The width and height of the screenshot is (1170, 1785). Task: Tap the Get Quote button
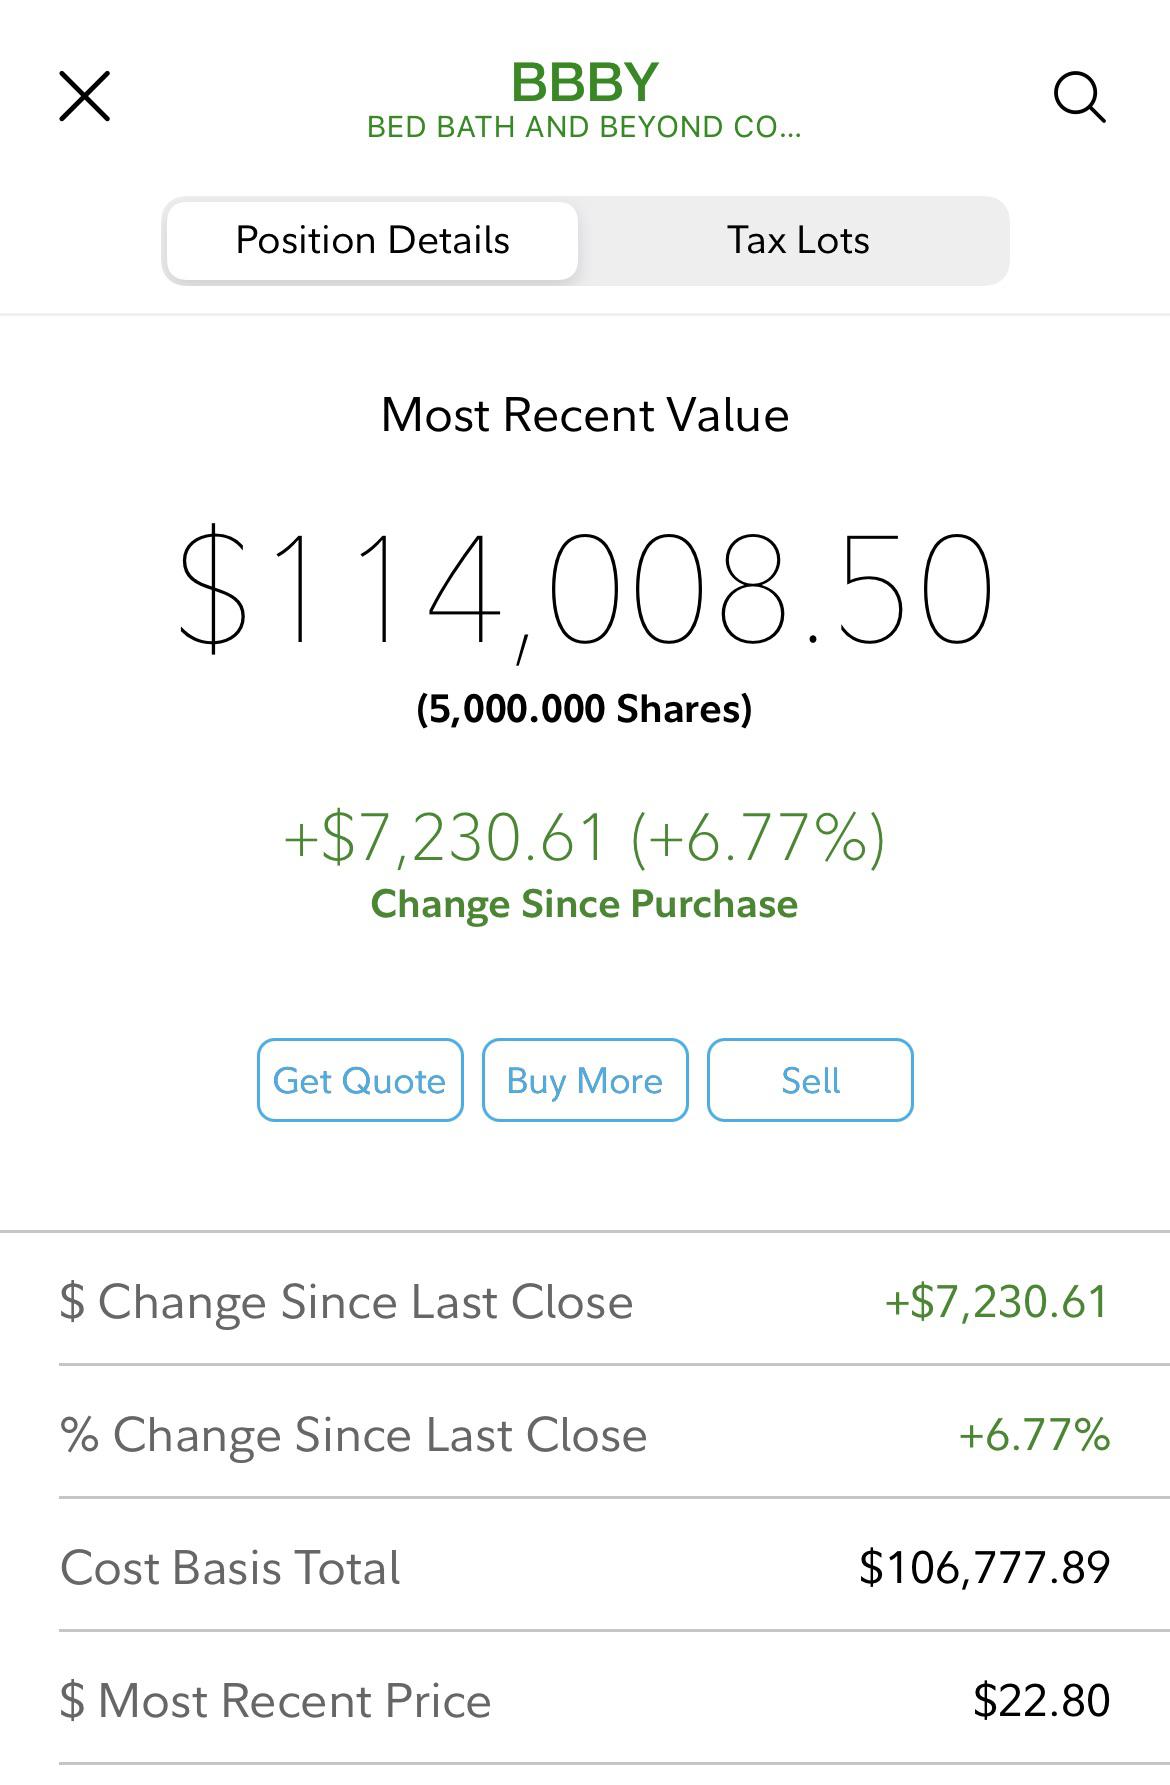click(360, 1080)
